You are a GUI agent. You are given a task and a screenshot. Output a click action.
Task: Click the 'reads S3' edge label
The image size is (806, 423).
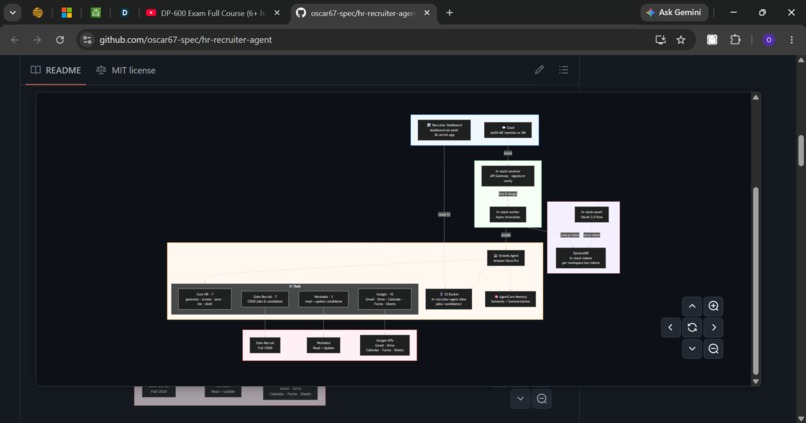click(444, 214)
